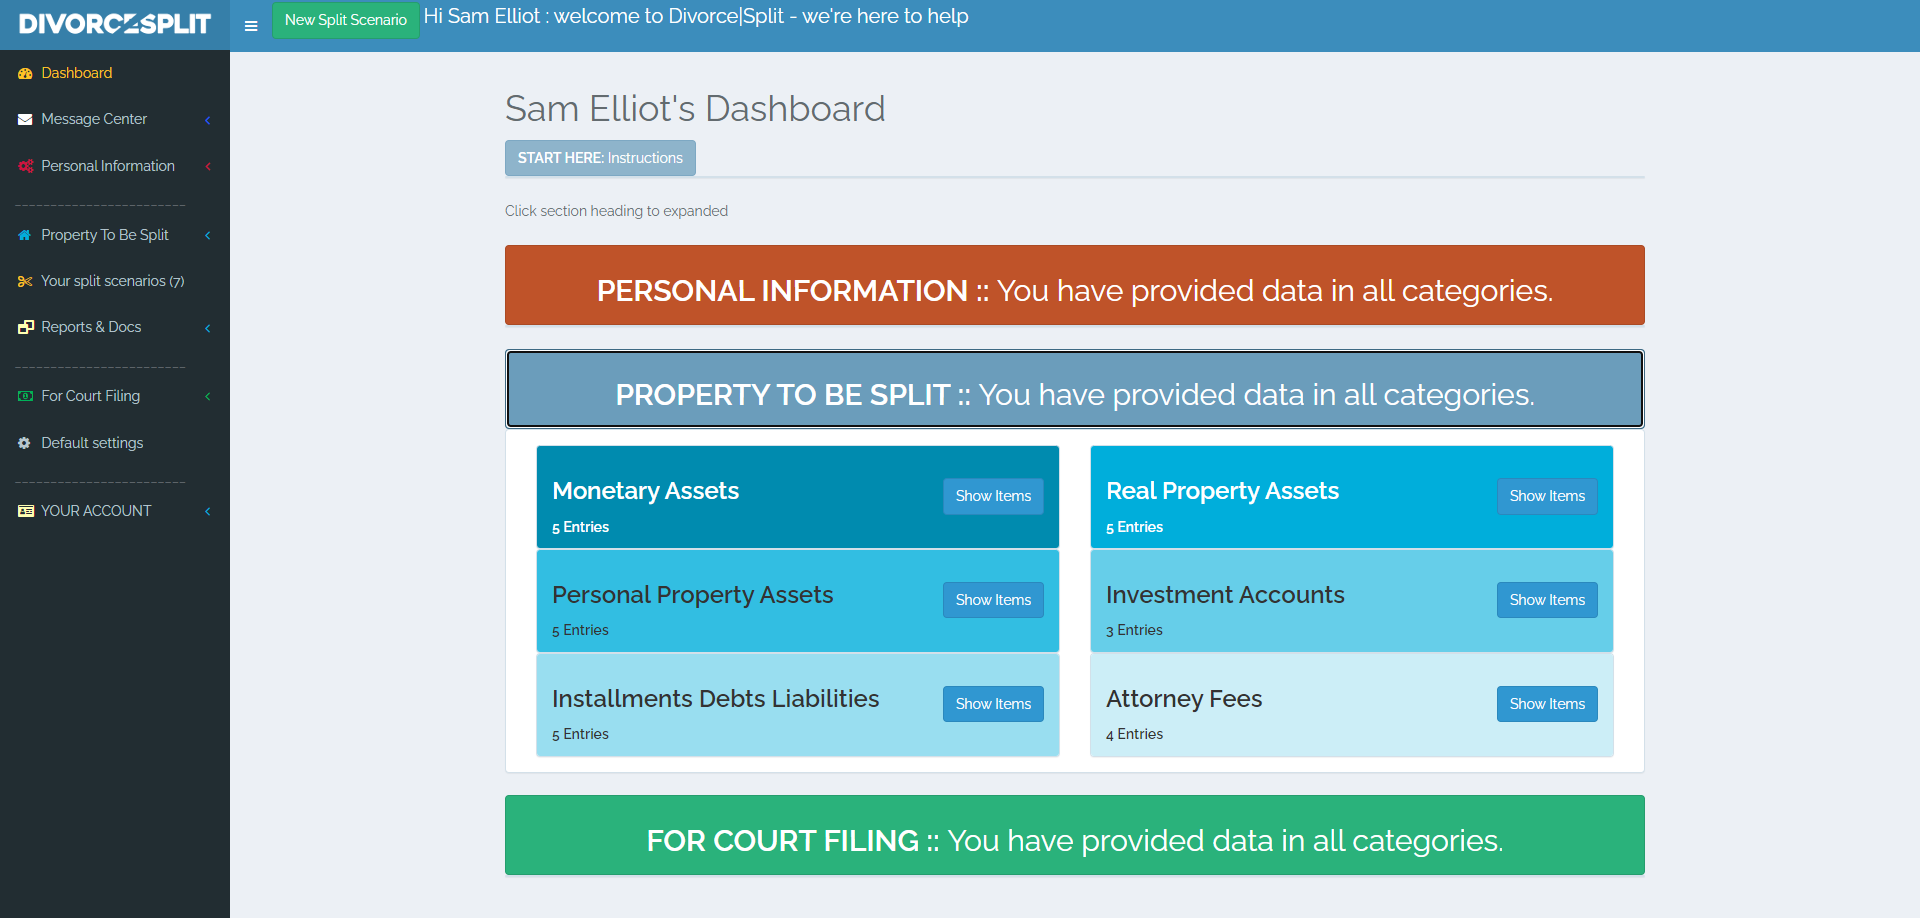Open the START HERE Instructions tab

(x=599, y=157)
